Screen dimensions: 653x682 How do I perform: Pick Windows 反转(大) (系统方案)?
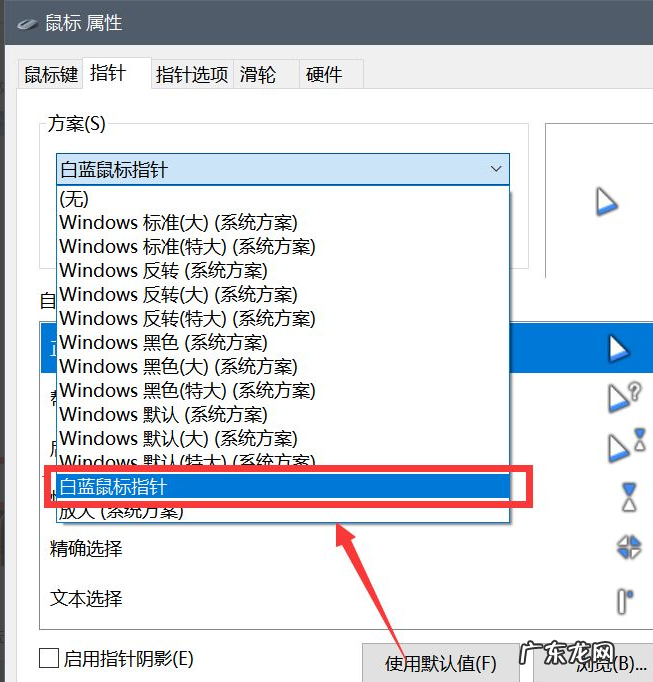283,294
